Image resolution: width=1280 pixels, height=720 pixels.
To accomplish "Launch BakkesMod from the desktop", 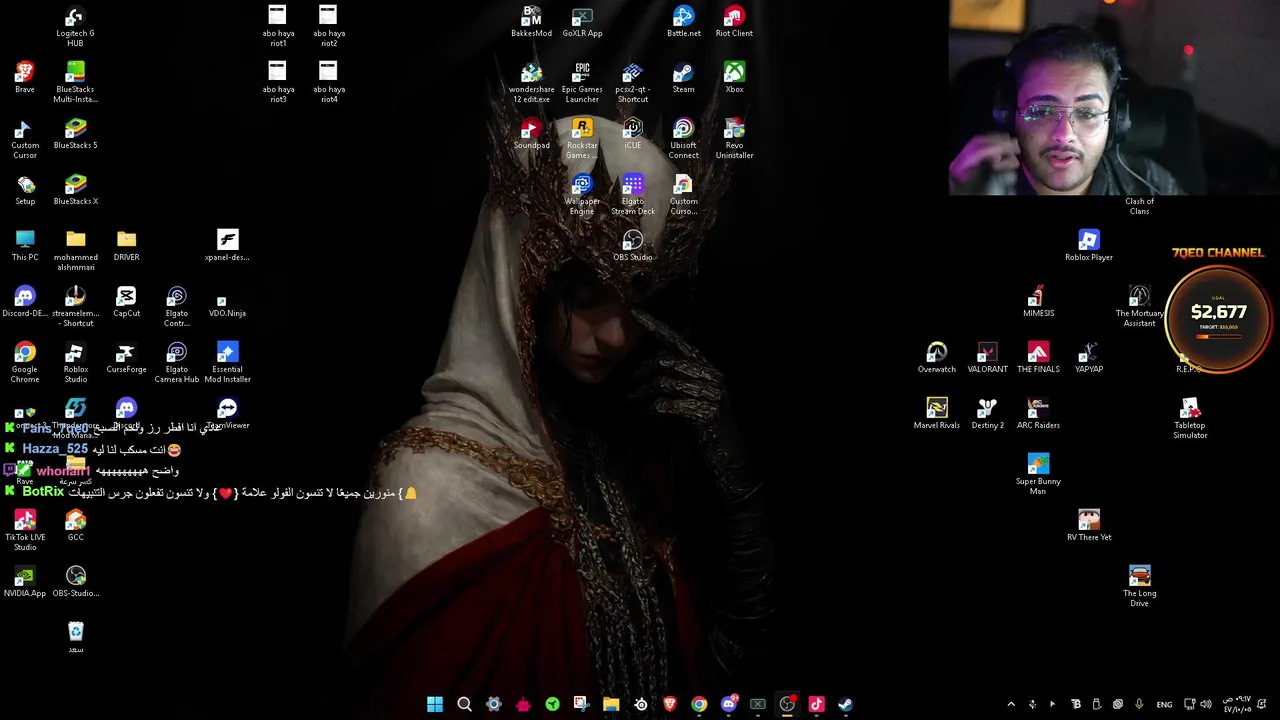I will [531, 21].
